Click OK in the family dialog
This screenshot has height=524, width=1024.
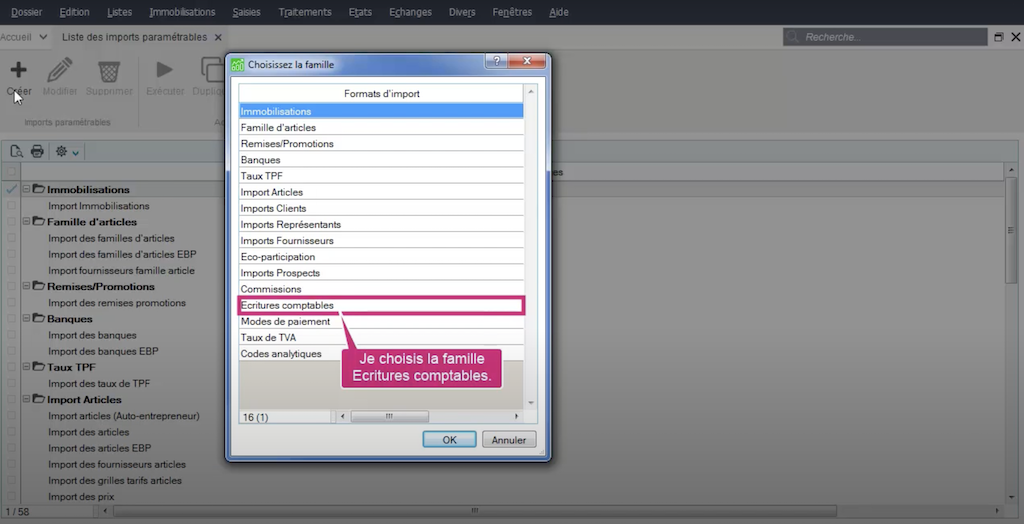pyautogui.click(x=449, y=440)
